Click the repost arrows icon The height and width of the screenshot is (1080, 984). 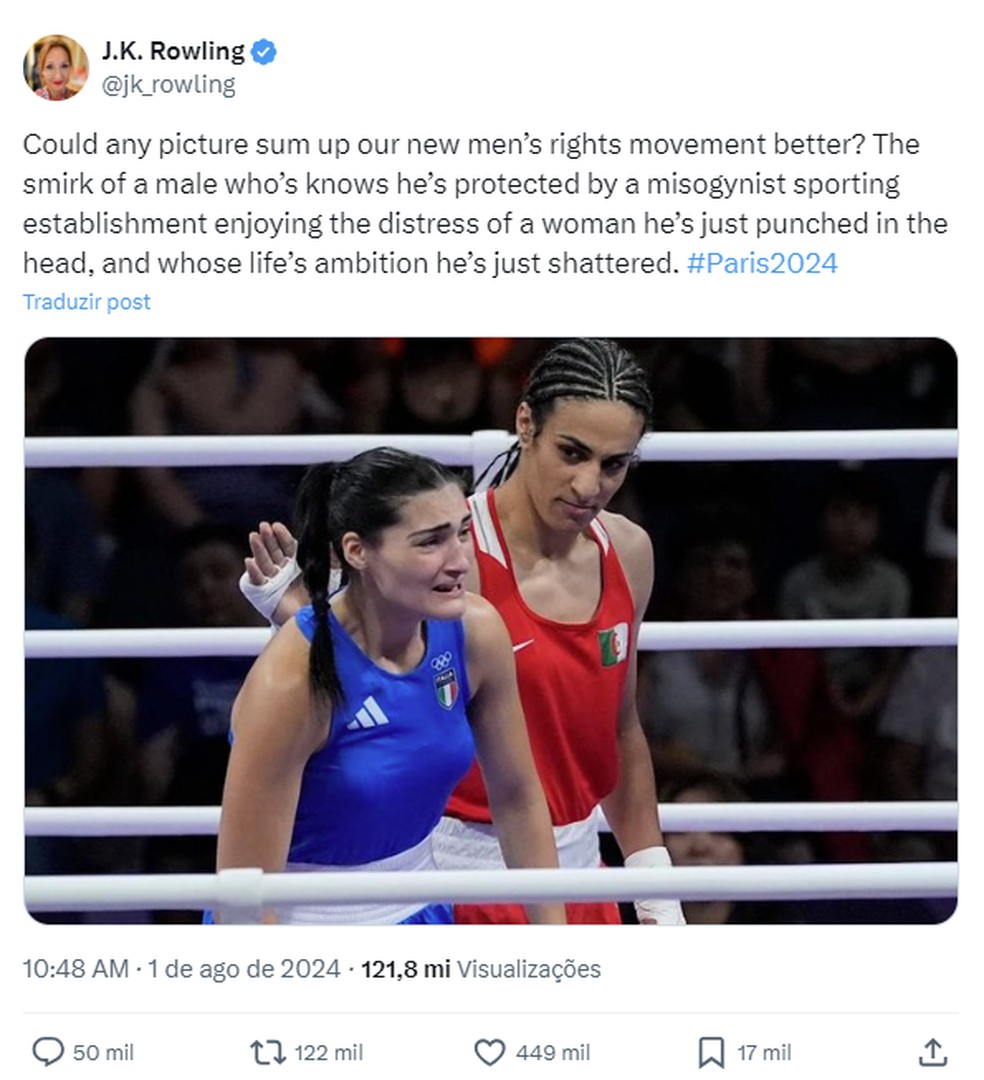pos(266,1051)
